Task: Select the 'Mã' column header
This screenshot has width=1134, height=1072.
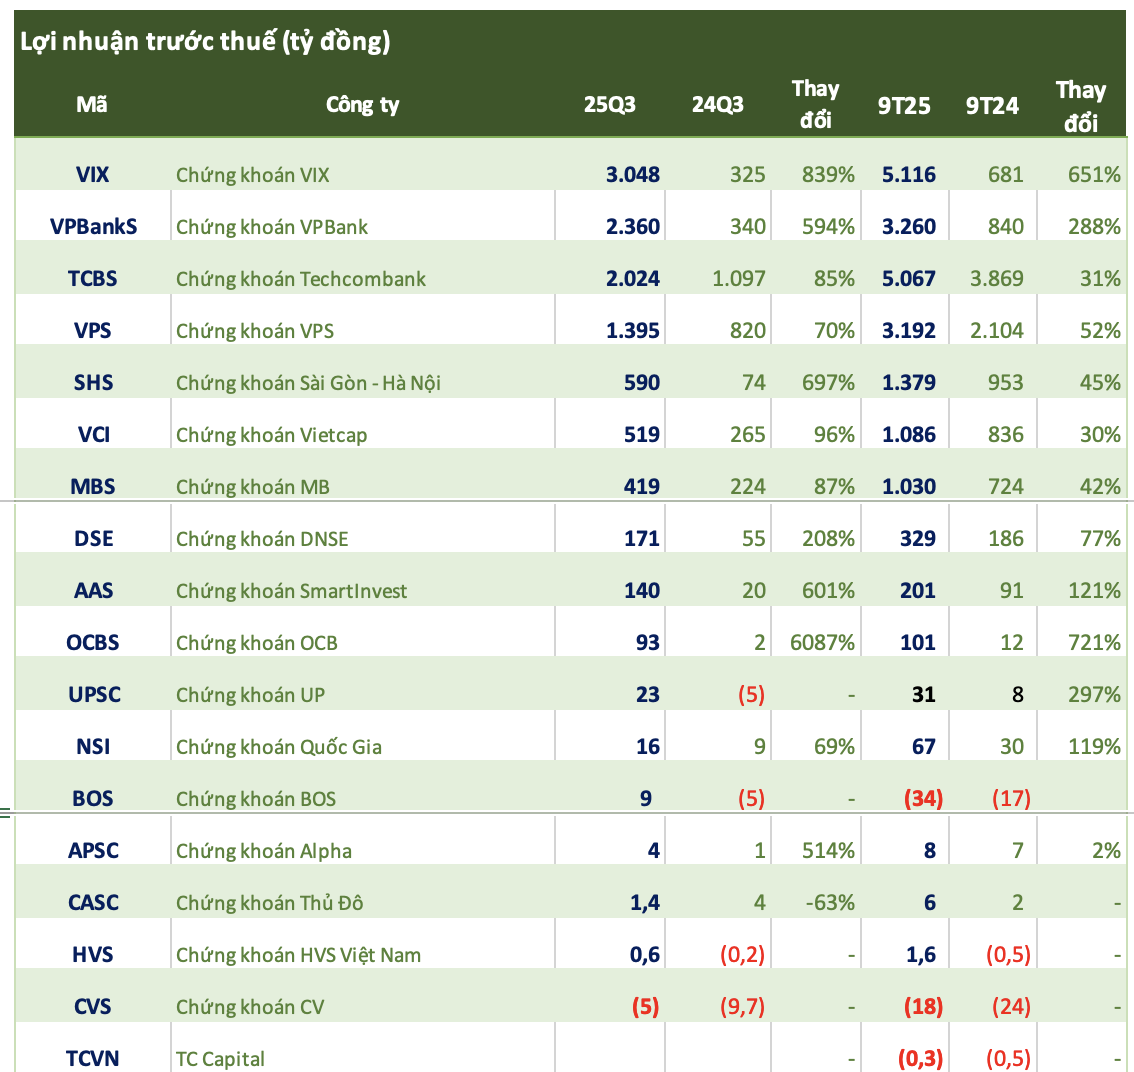Action: tap(92, 105)
